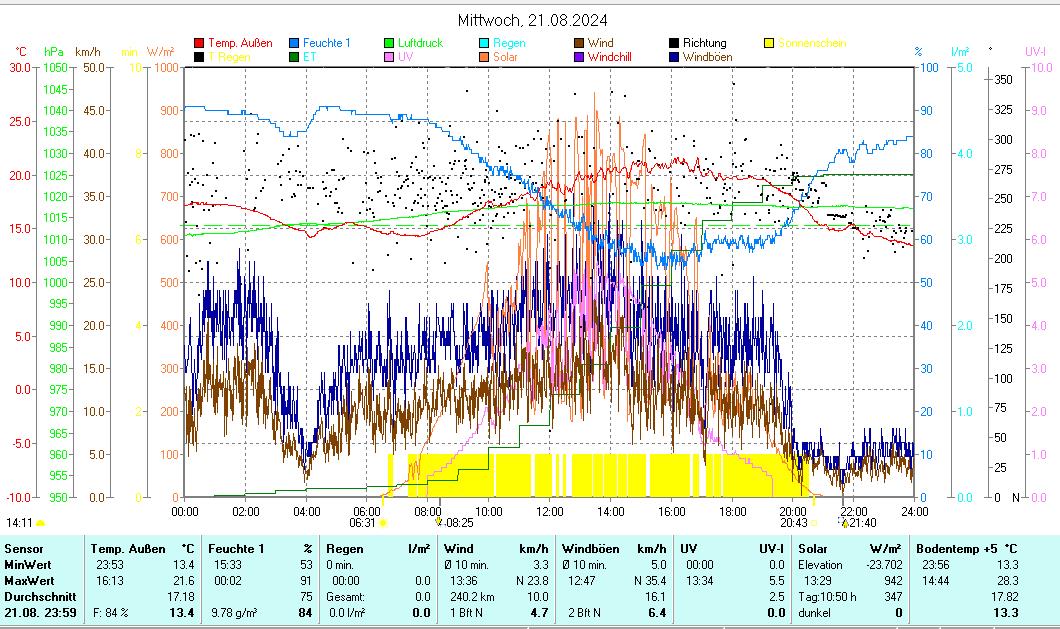1060x629 pixels.
Task: Click the 'UV-I' axis unit label at top right
Action: (x=1035, y=52)
